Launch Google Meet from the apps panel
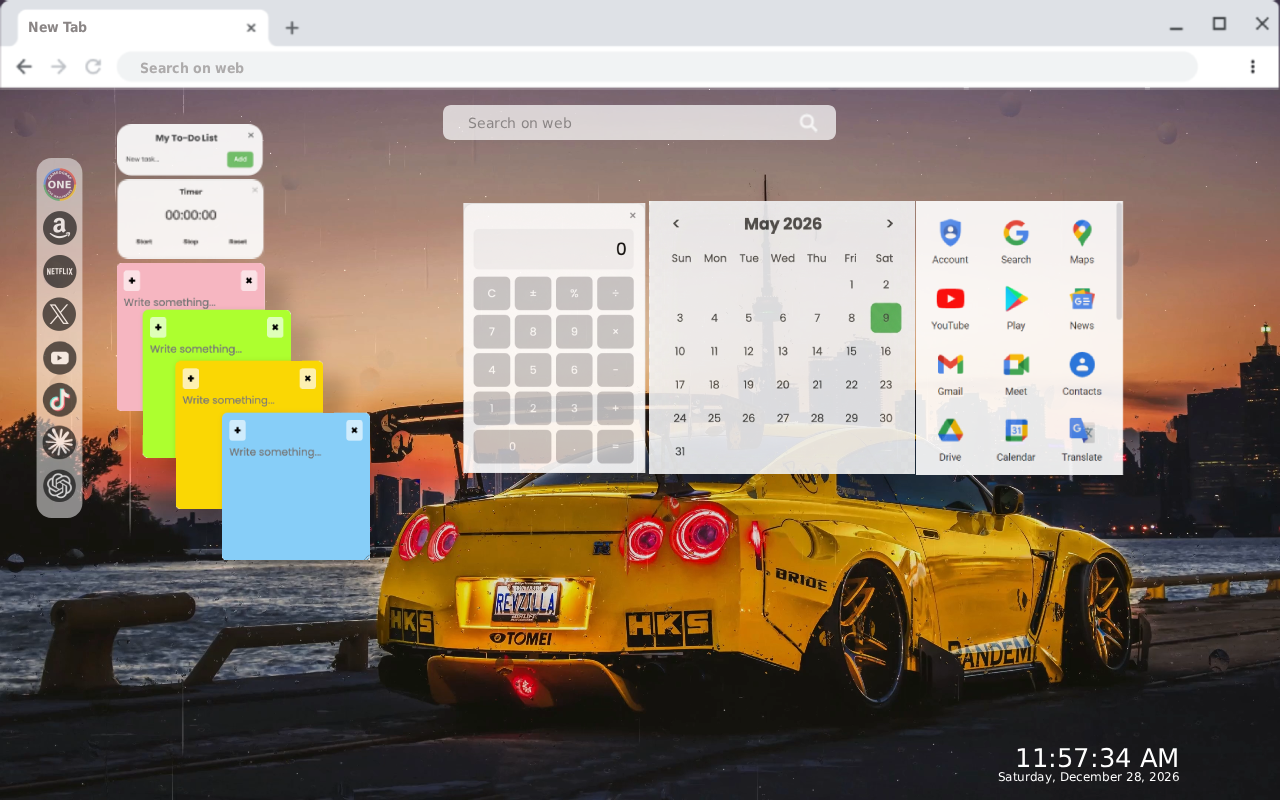The image size is (1280, 800). point(1016,373)
